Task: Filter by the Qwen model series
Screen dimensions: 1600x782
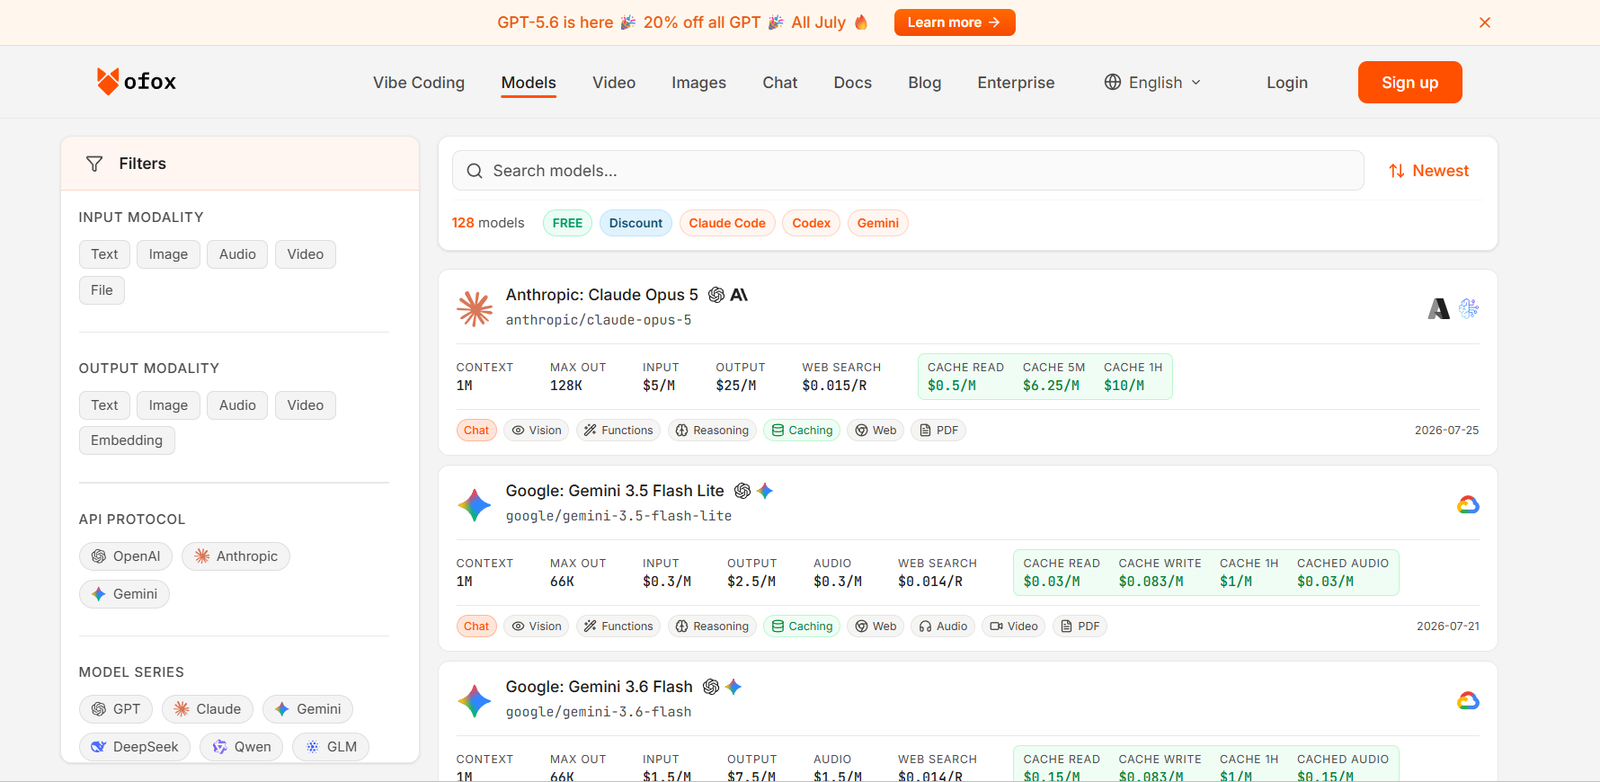Action: pyautogui.click(x=241, y=747)
